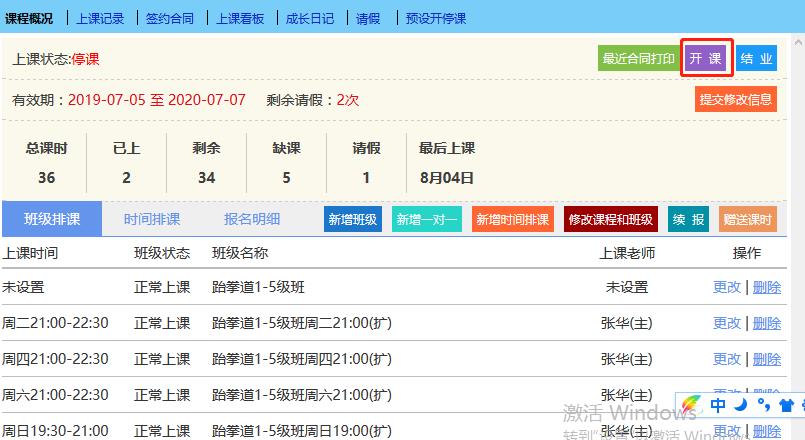This screenshot has height=440, width=805.
Task: Click 更改 for the 周二21:00-22:30 class
Action: point(727,323)
